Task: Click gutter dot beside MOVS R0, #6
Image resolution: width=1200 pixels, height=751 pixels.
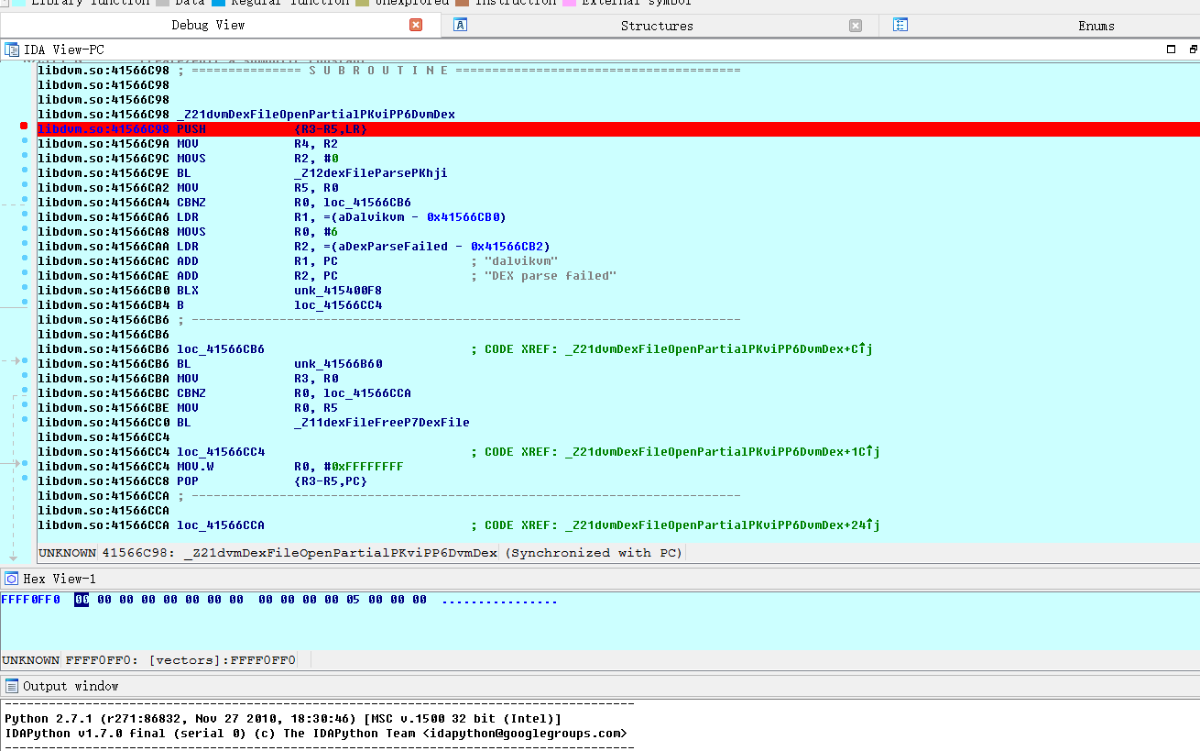Action: coord(24,231)
